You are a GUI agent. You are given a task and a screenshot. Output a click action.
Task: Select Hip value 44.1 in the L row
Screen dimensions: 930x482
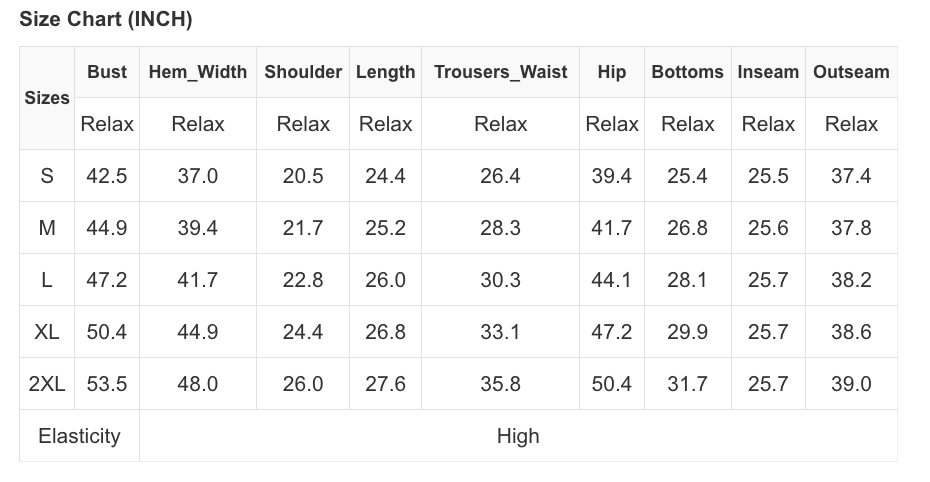click(612, 280)
